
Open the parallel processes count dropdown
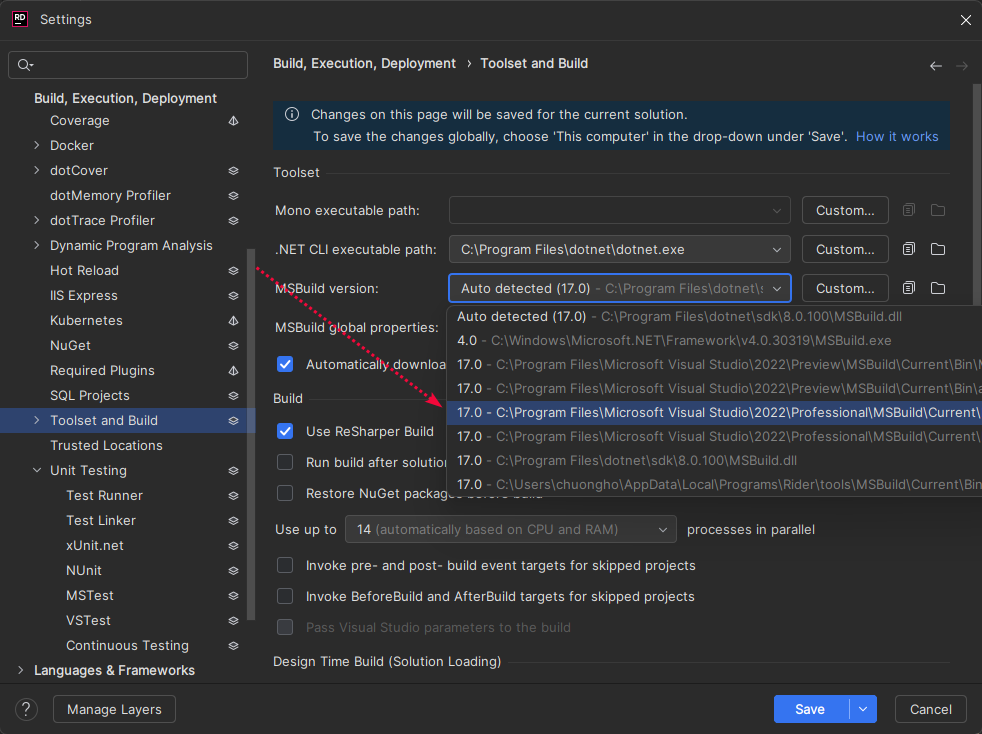point(510,529)
